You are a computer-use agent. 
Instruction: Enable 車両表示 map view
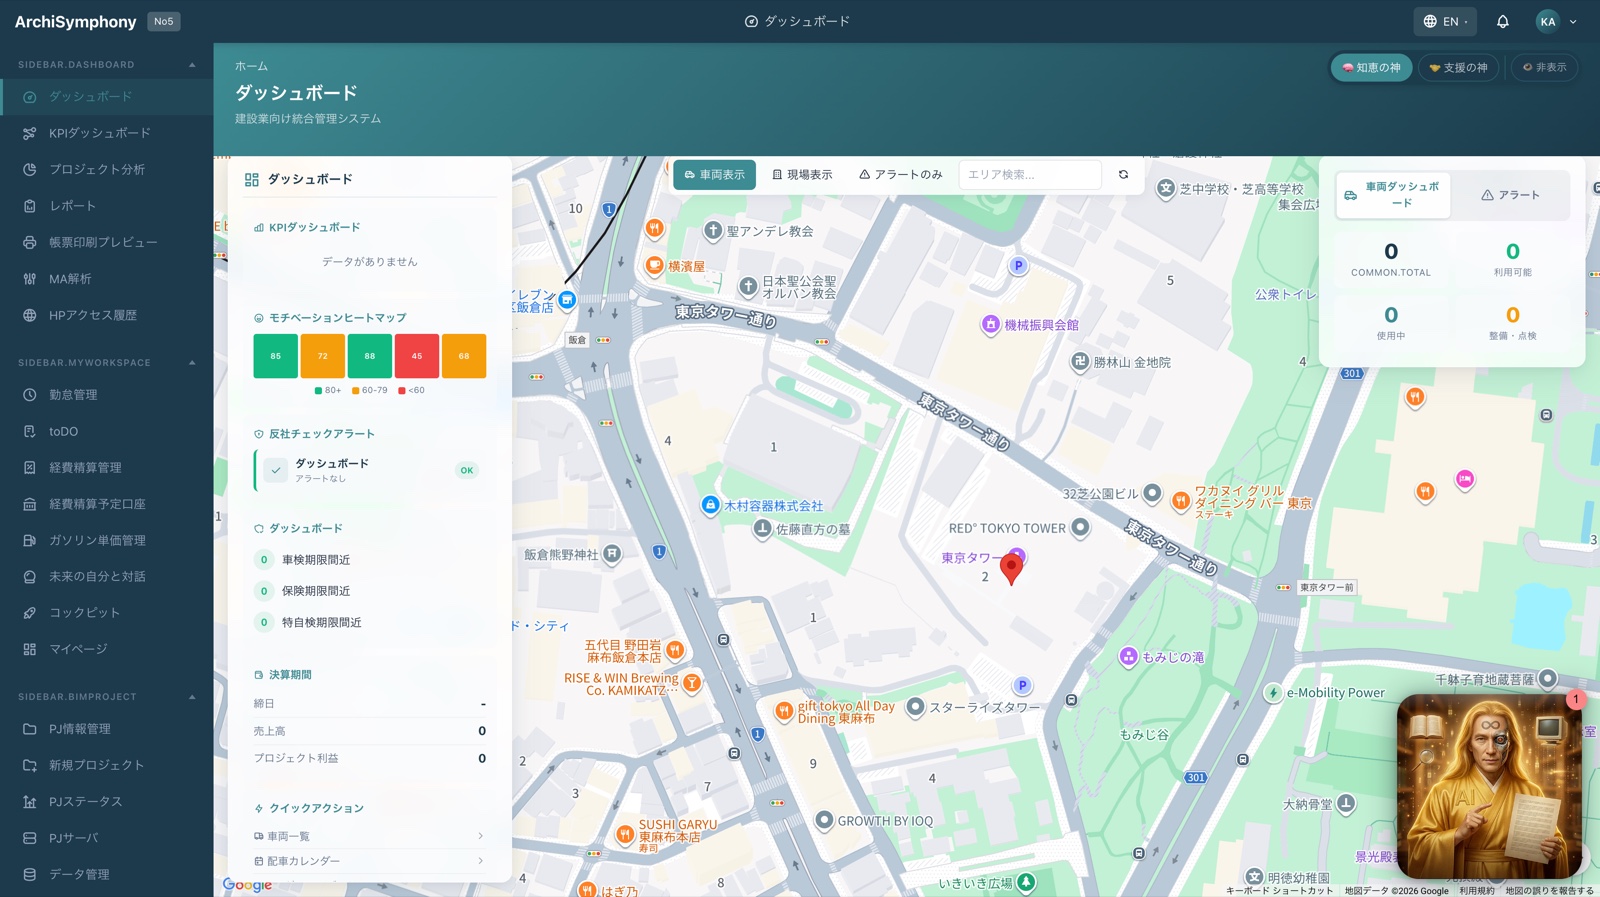[x=714, y=174]
